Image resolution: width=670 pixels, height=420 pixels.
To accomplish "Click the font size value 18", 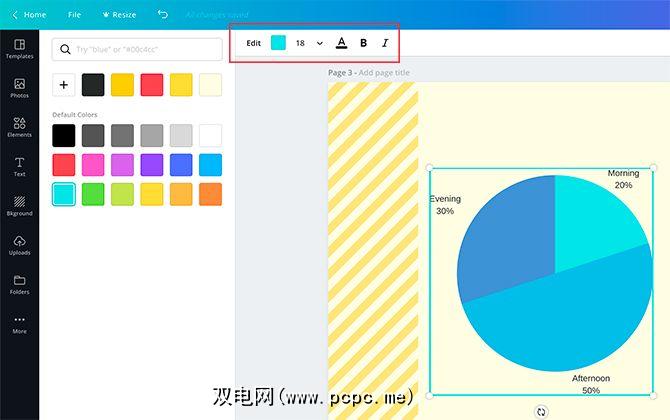I will click(300, 43).
